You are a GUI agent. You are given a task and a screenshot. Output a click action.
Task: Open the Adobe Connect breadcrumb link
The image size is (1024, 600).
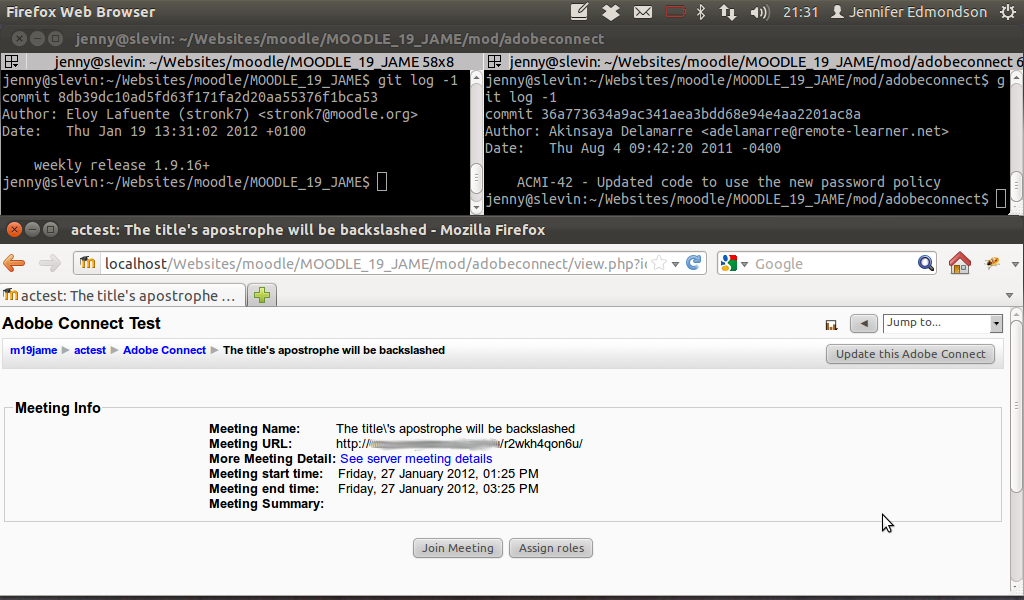[164, 350]
